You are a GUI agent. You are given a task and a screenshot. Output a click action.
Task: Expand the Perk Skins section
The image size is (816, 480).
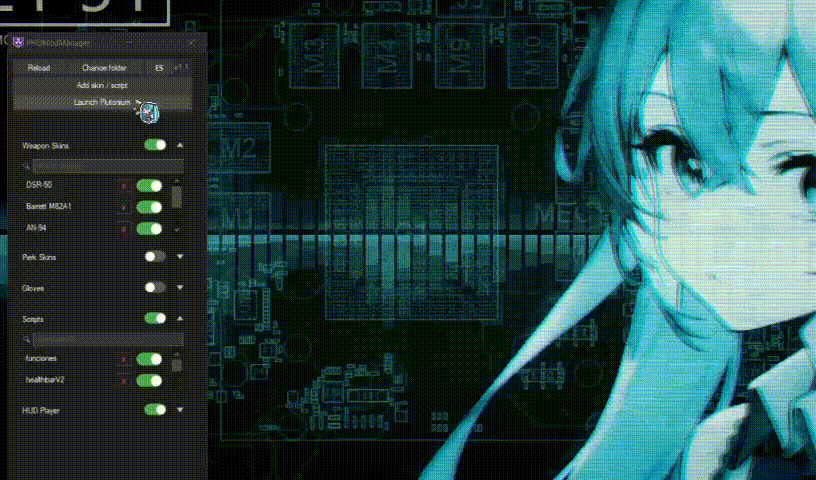[180, 256]
